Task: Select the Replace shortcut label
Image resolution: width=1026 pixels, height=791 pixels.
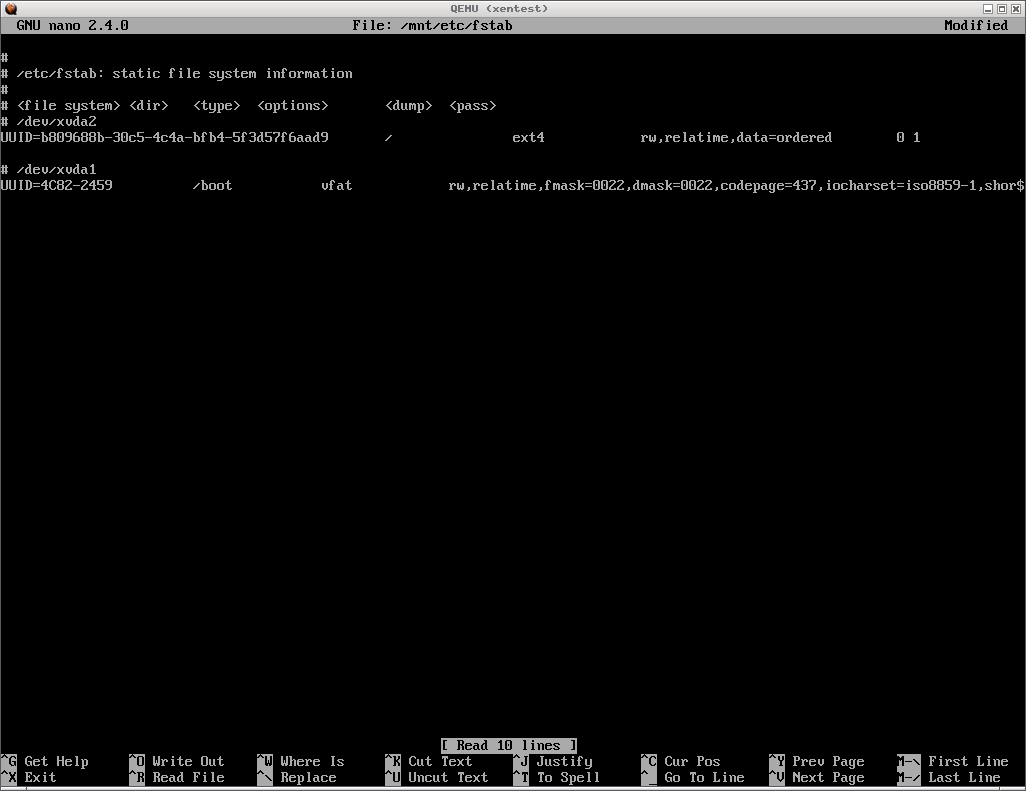Action: (x=308, y=777)
